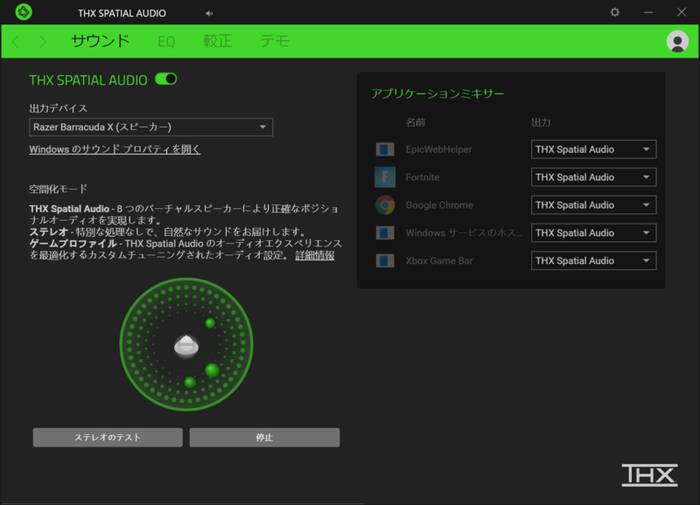Viewport: 700px width, 505px height.
Task: Change Xbox Game Bar output dropdown
Action: coord(594,261)
